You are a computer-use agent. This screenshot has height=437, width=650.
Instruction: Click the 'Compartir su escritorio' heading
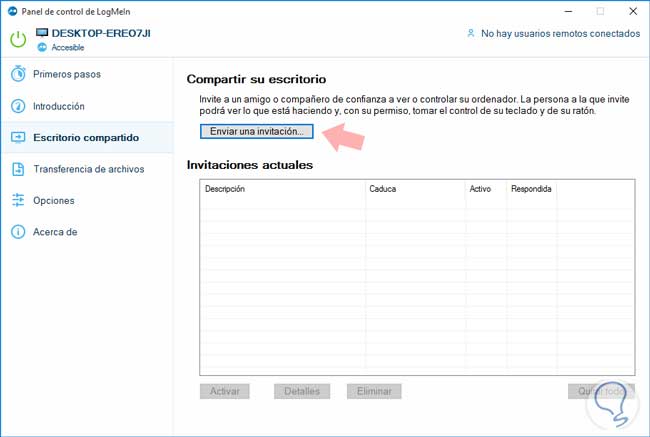(256, 79)
